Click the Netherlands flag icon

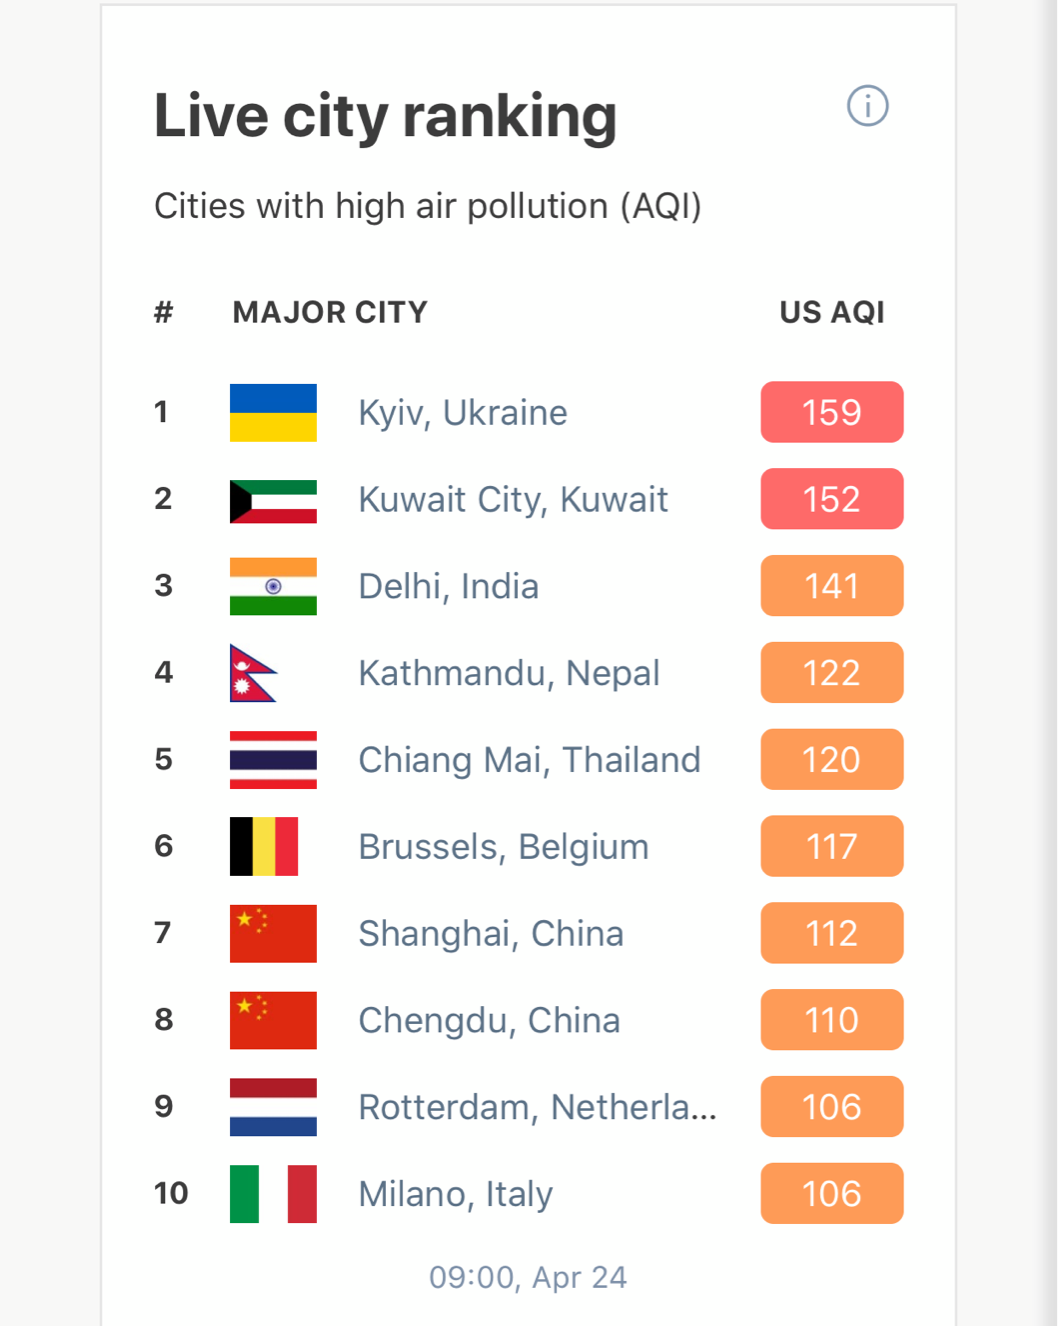tap(273, 1107)
